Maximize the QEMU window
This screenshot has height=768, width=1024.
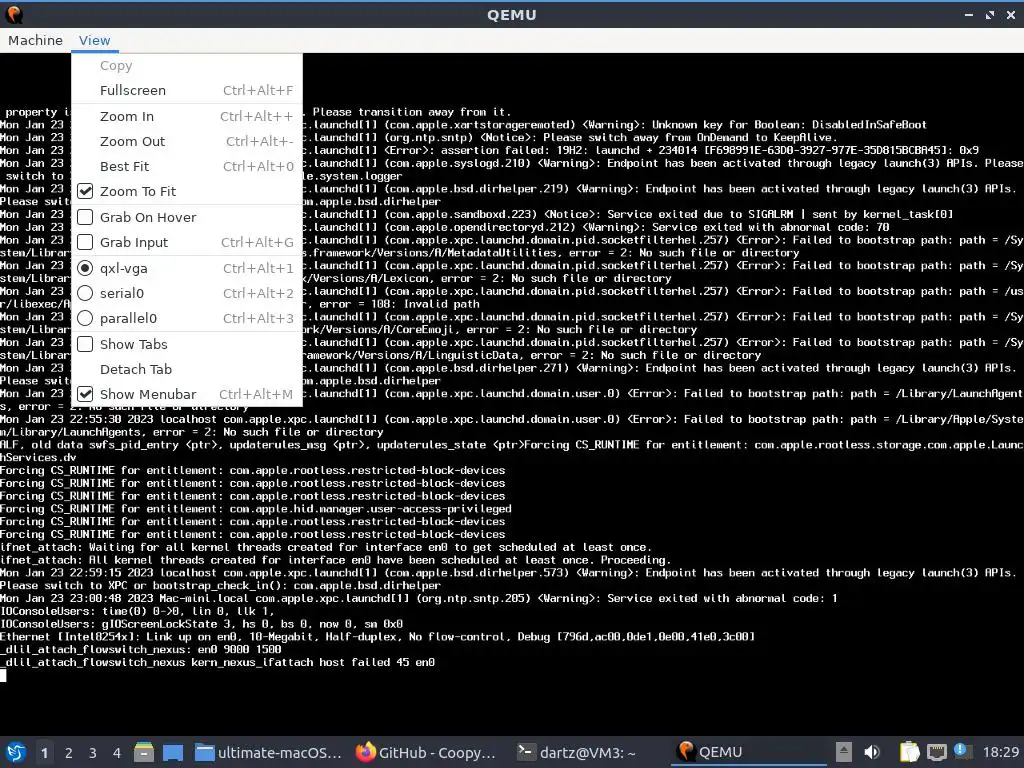[x=990, y=14]
